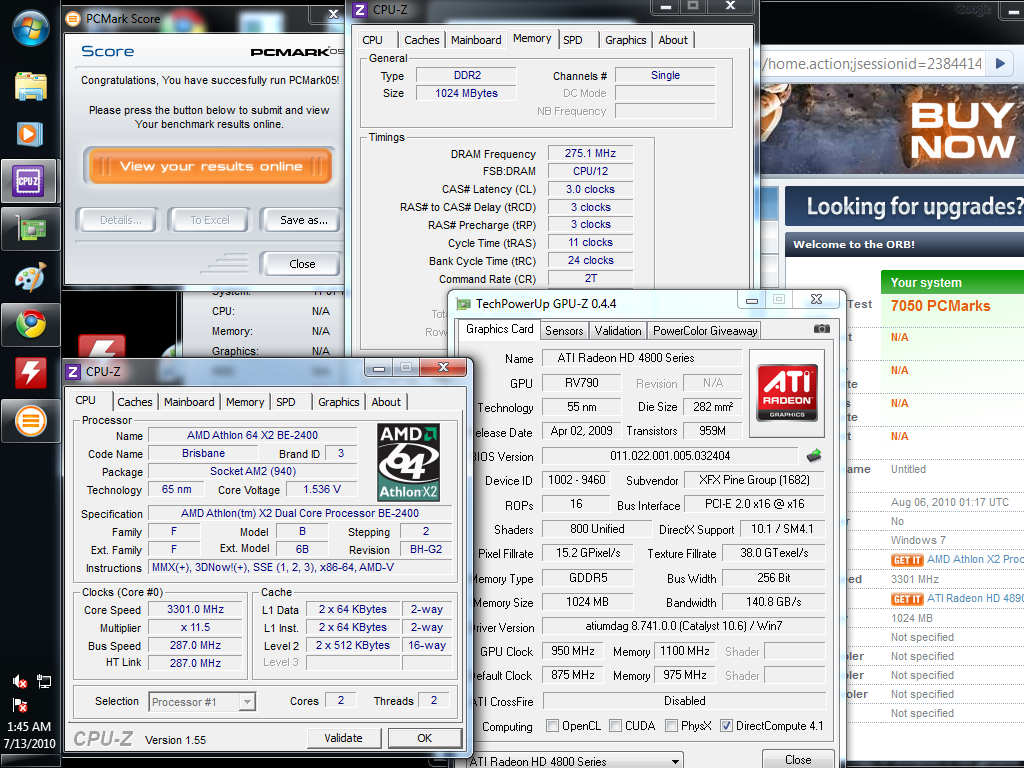
Task: Toggle the PhysX checkbox in GPU-Z
Action: pos(671,726)
